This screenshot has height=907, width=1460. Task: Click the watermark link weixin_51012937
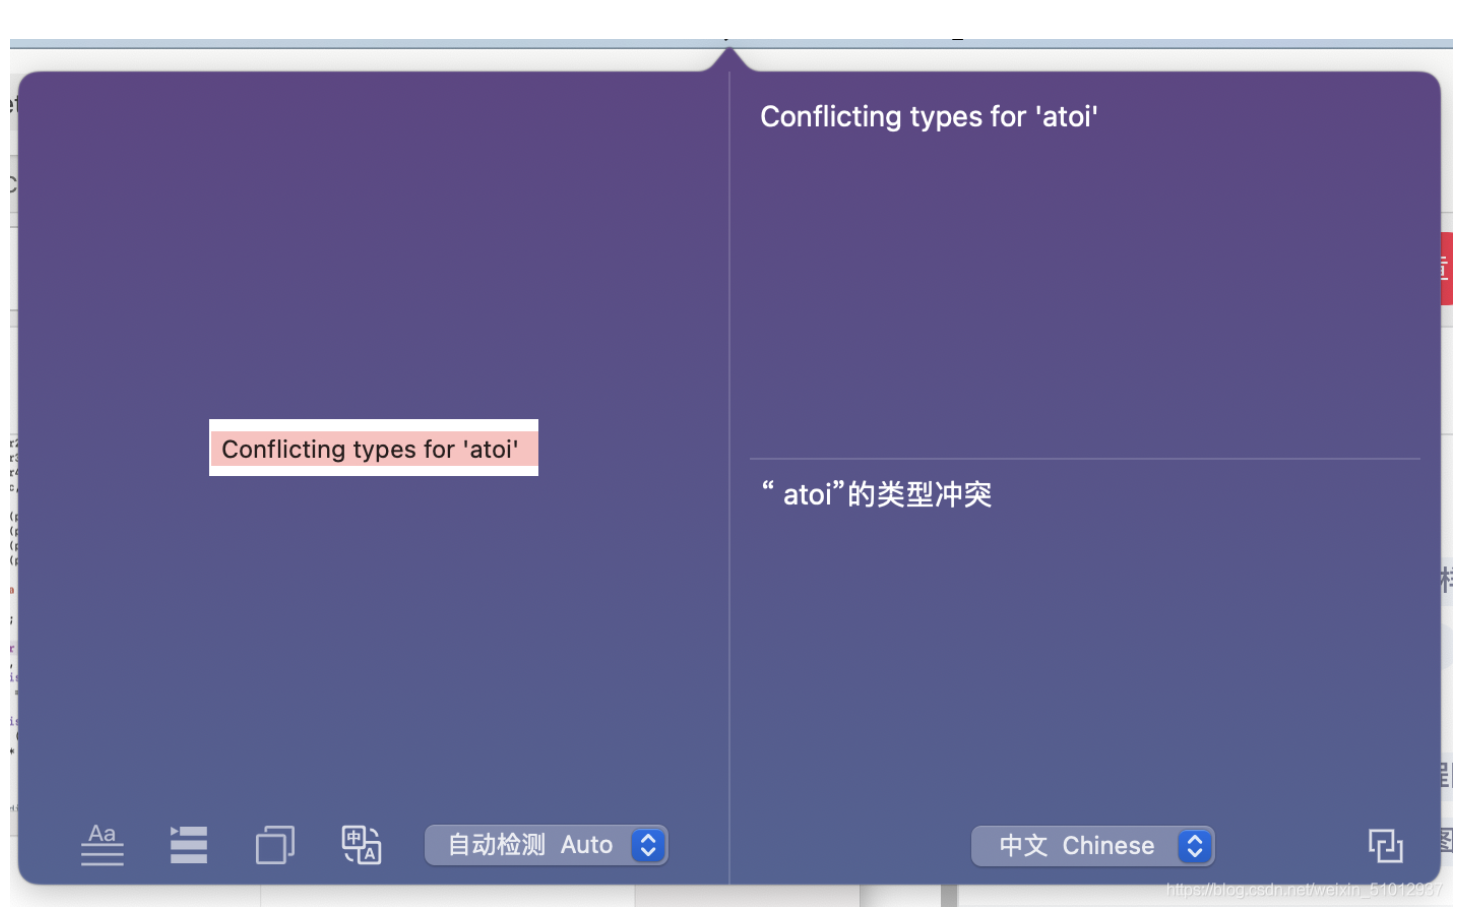point(1300,887)
